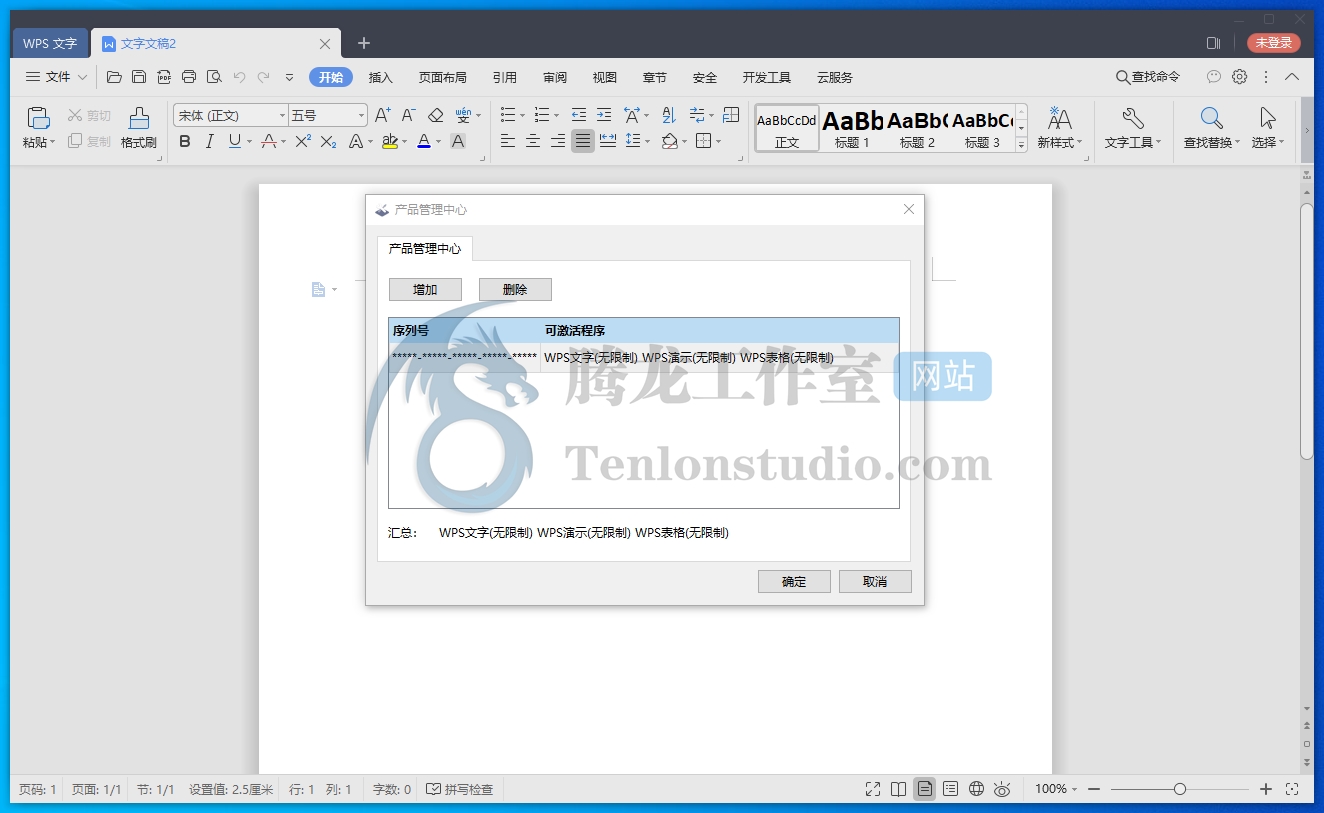This screenshot has width=1324, height=813.
Task: Confirm with 确定 button
Action: [x=794, y=582]
